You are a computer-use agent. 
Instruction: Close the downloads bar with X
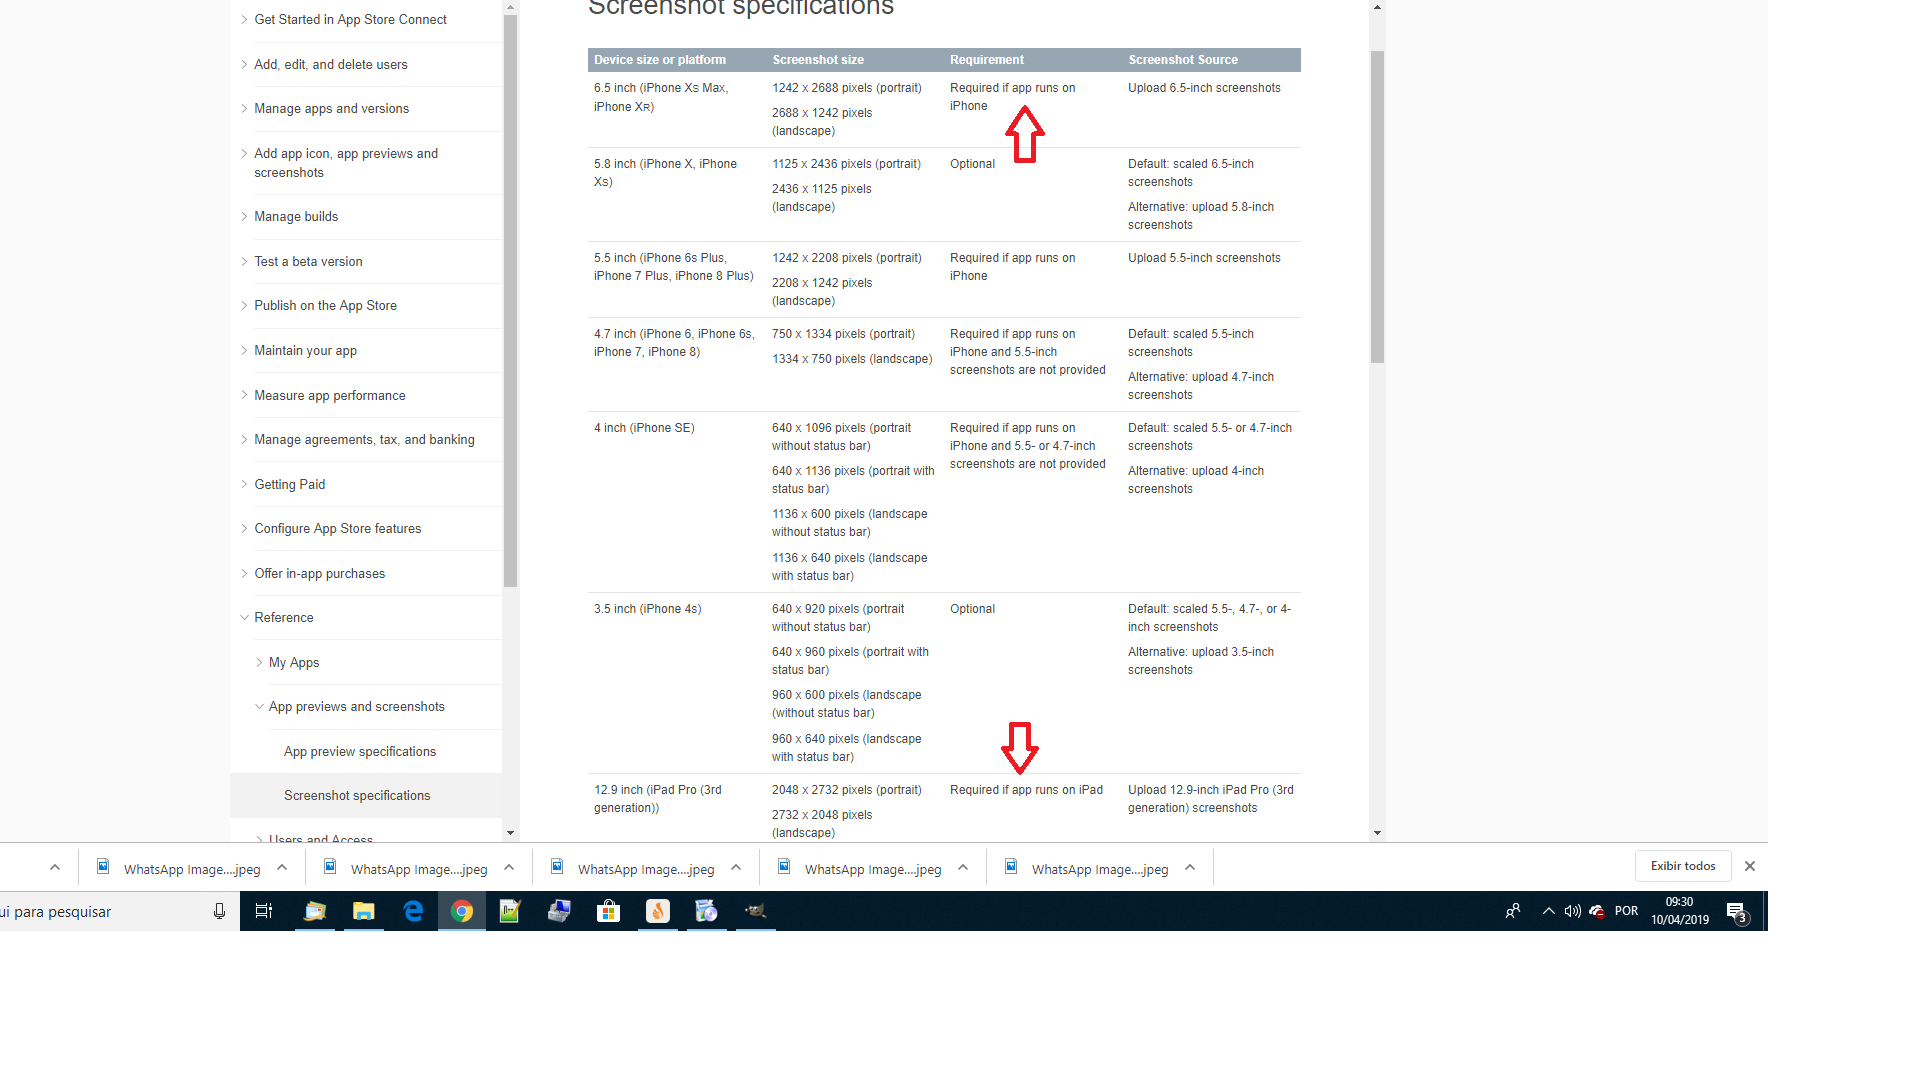[1750, 866]
